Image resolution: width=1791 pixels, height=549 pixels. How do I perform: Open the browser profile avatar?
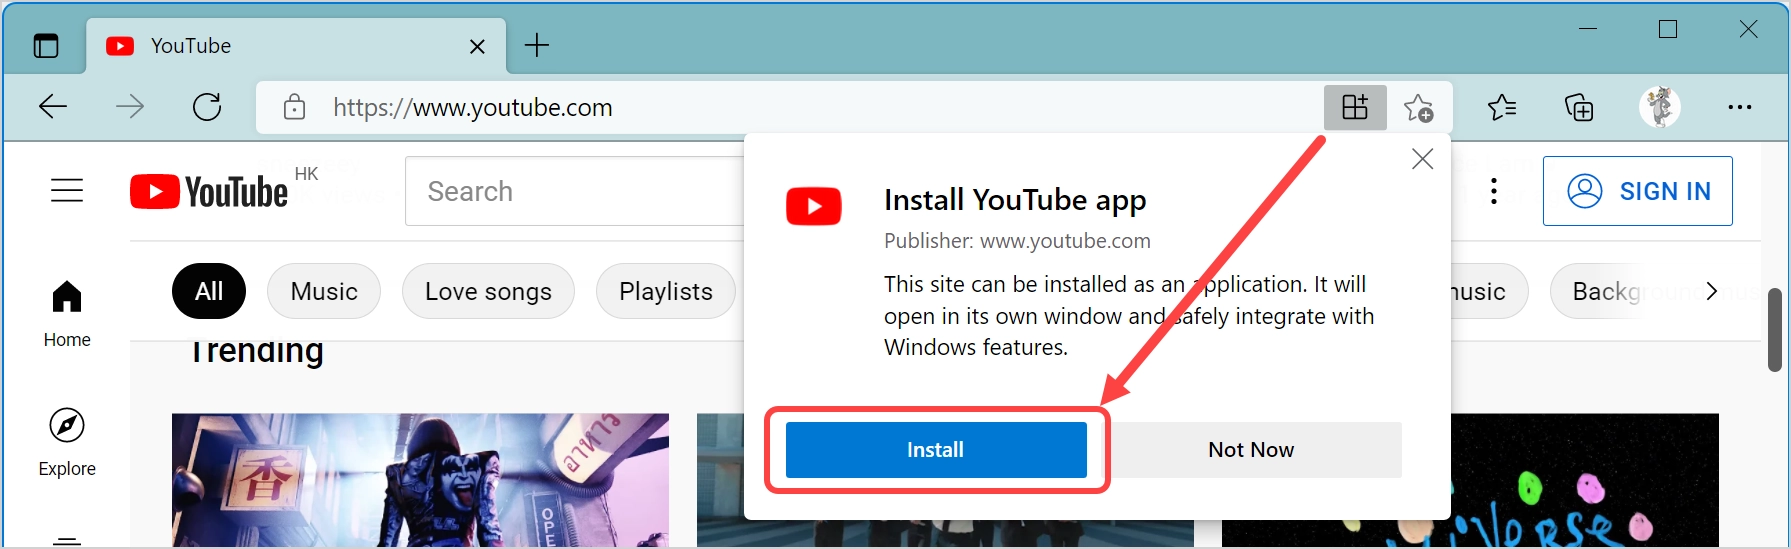coord(1660,107)
